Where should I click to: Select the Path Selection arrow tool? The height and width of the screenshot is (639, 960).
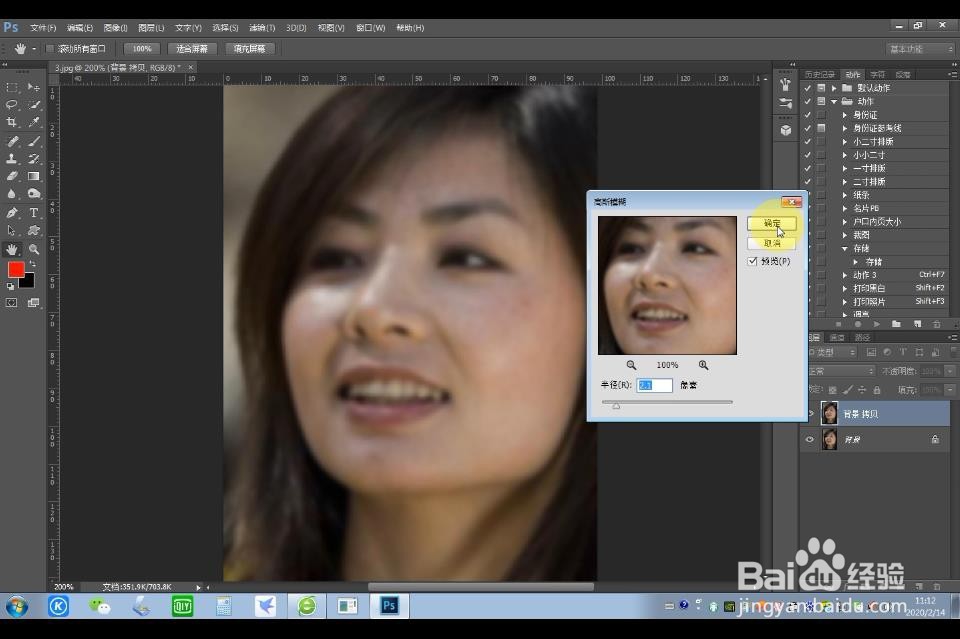12,230
